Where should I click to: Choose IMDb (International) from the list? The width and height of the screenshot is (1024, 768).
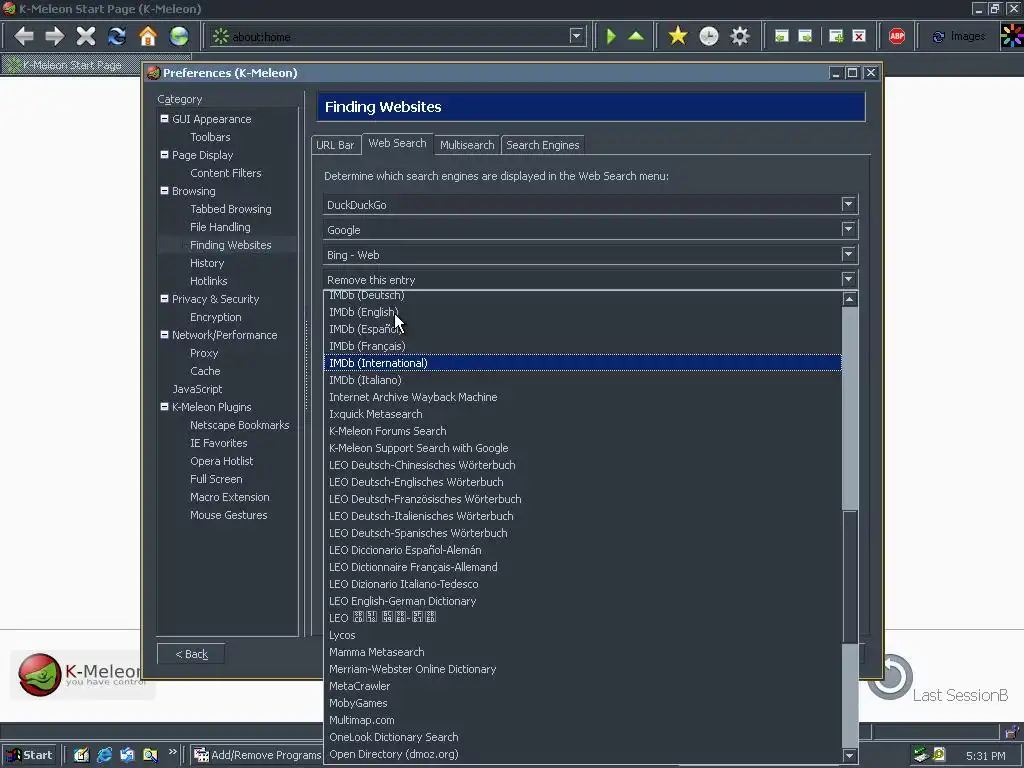point(583,363)
